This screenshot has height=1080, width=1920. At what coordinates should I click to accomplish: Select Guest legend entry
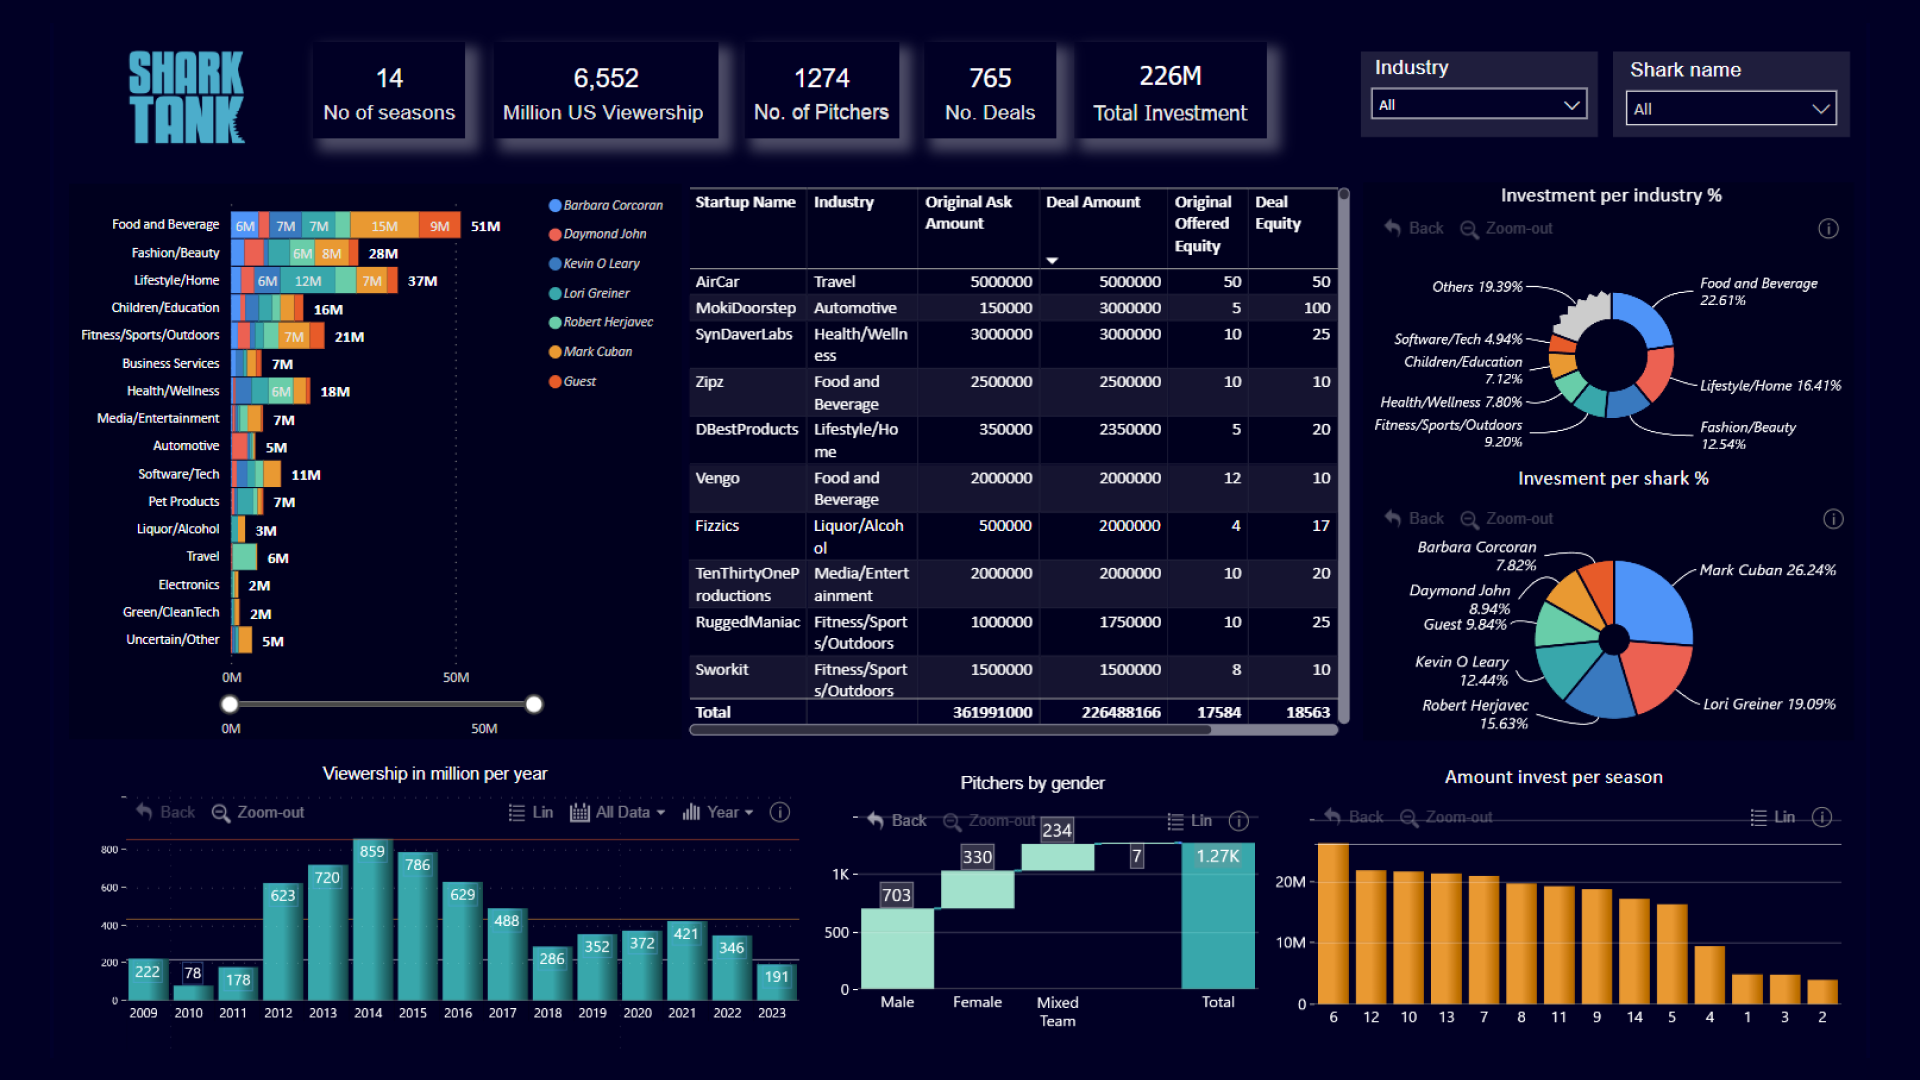tap(572, 381)
